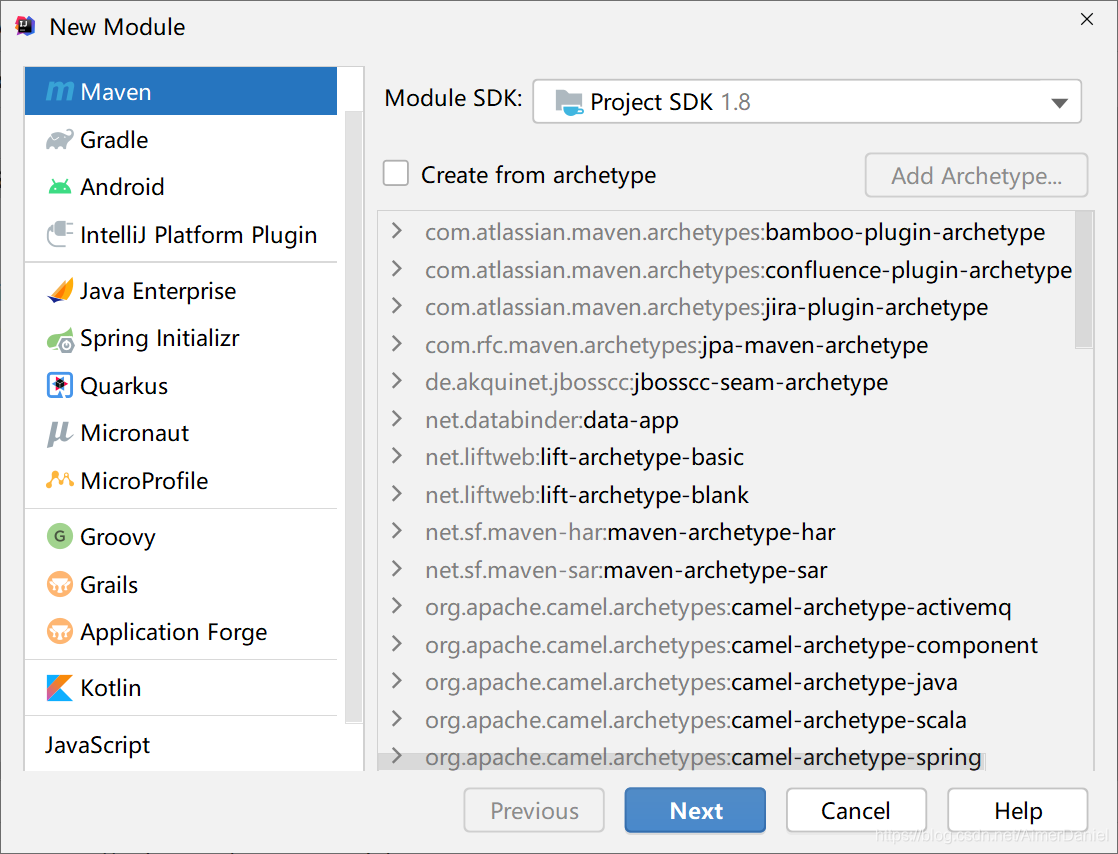The width and height of the screenshot is (1118, 854).
Task: Expand camel-archetype-activemq chevron
Action: [397, 606]
